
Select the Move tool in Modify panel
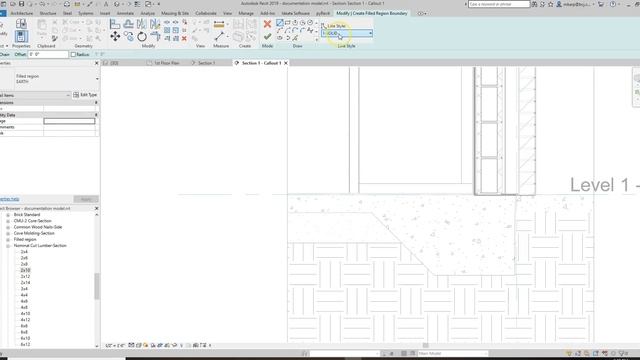115,37
